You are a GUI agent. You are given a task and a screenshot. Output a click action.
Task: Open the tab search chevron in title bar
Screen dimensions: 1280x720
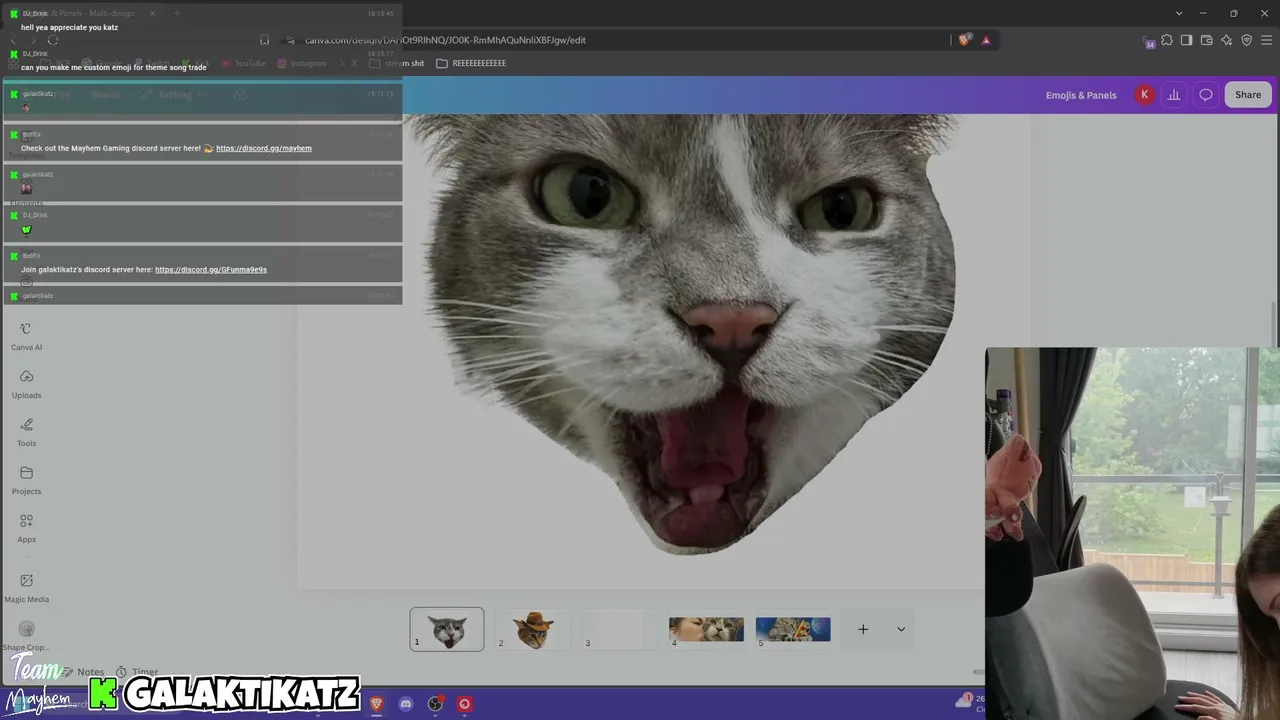pos(1179,13)
